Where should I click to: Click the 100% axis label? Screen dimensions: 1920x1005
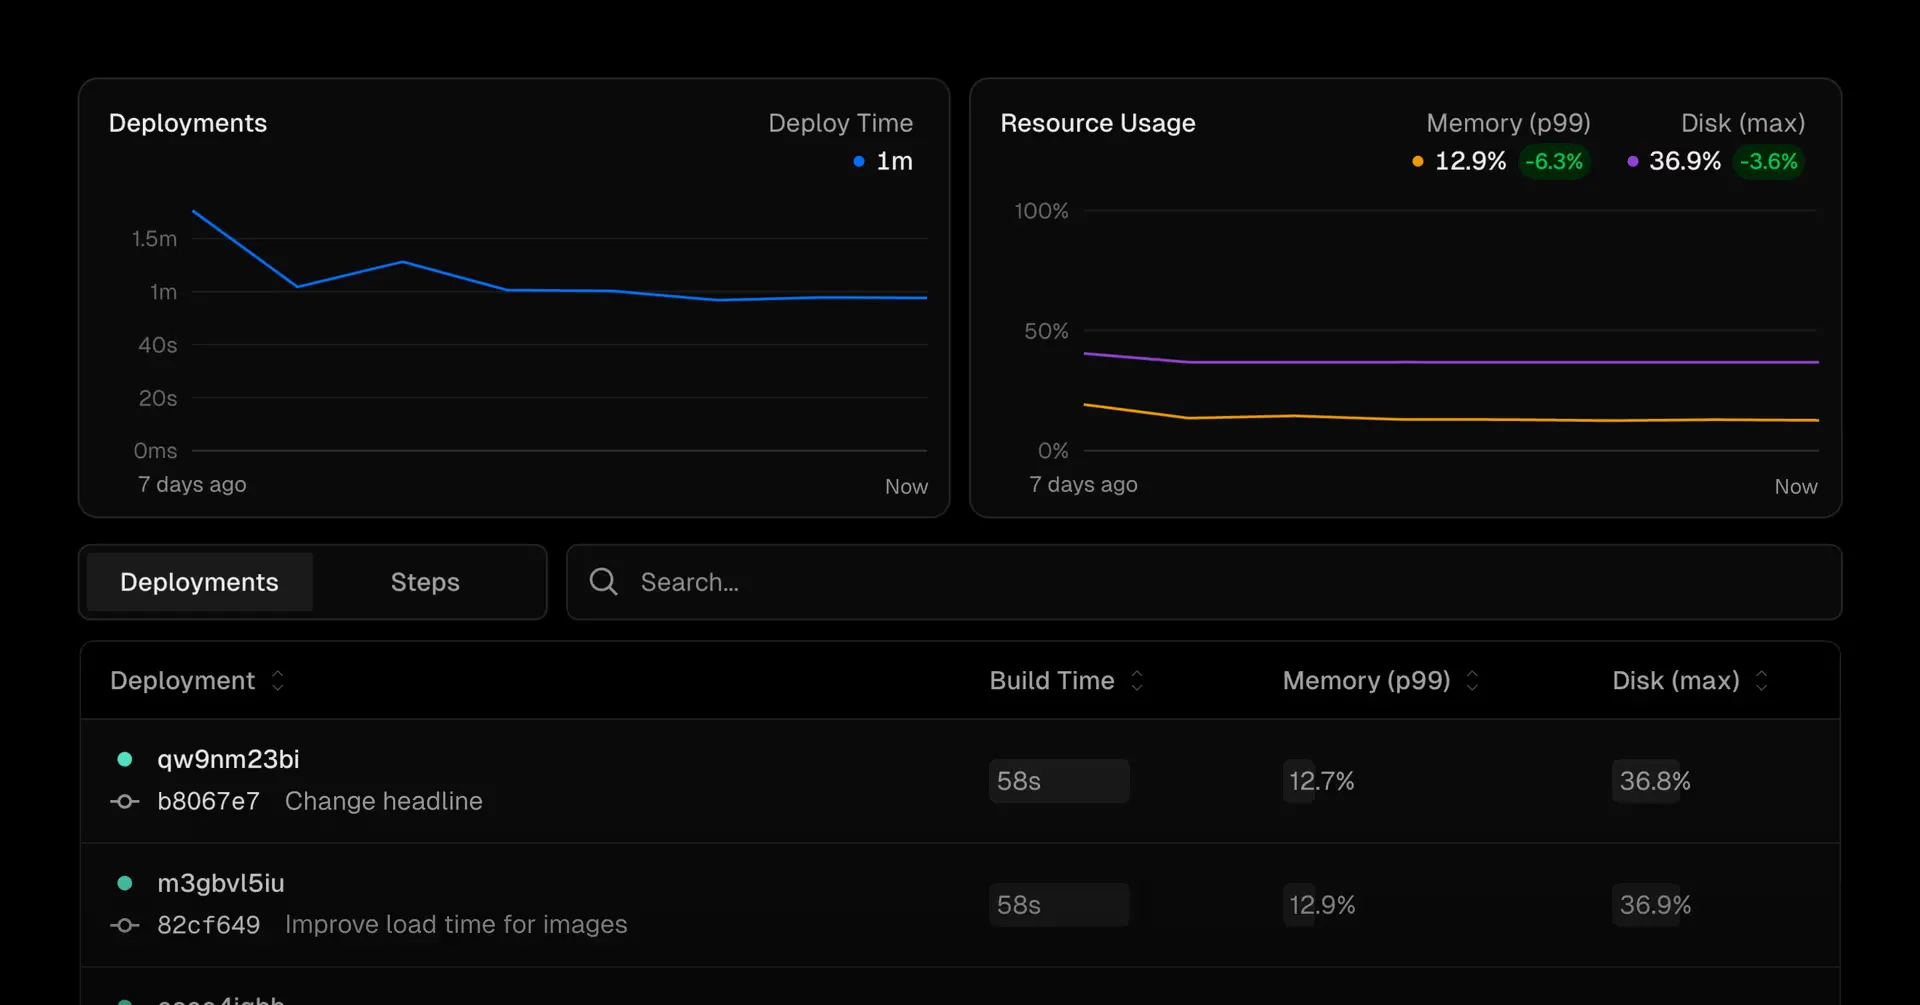pyautogui.click(x=1041, y=211)
